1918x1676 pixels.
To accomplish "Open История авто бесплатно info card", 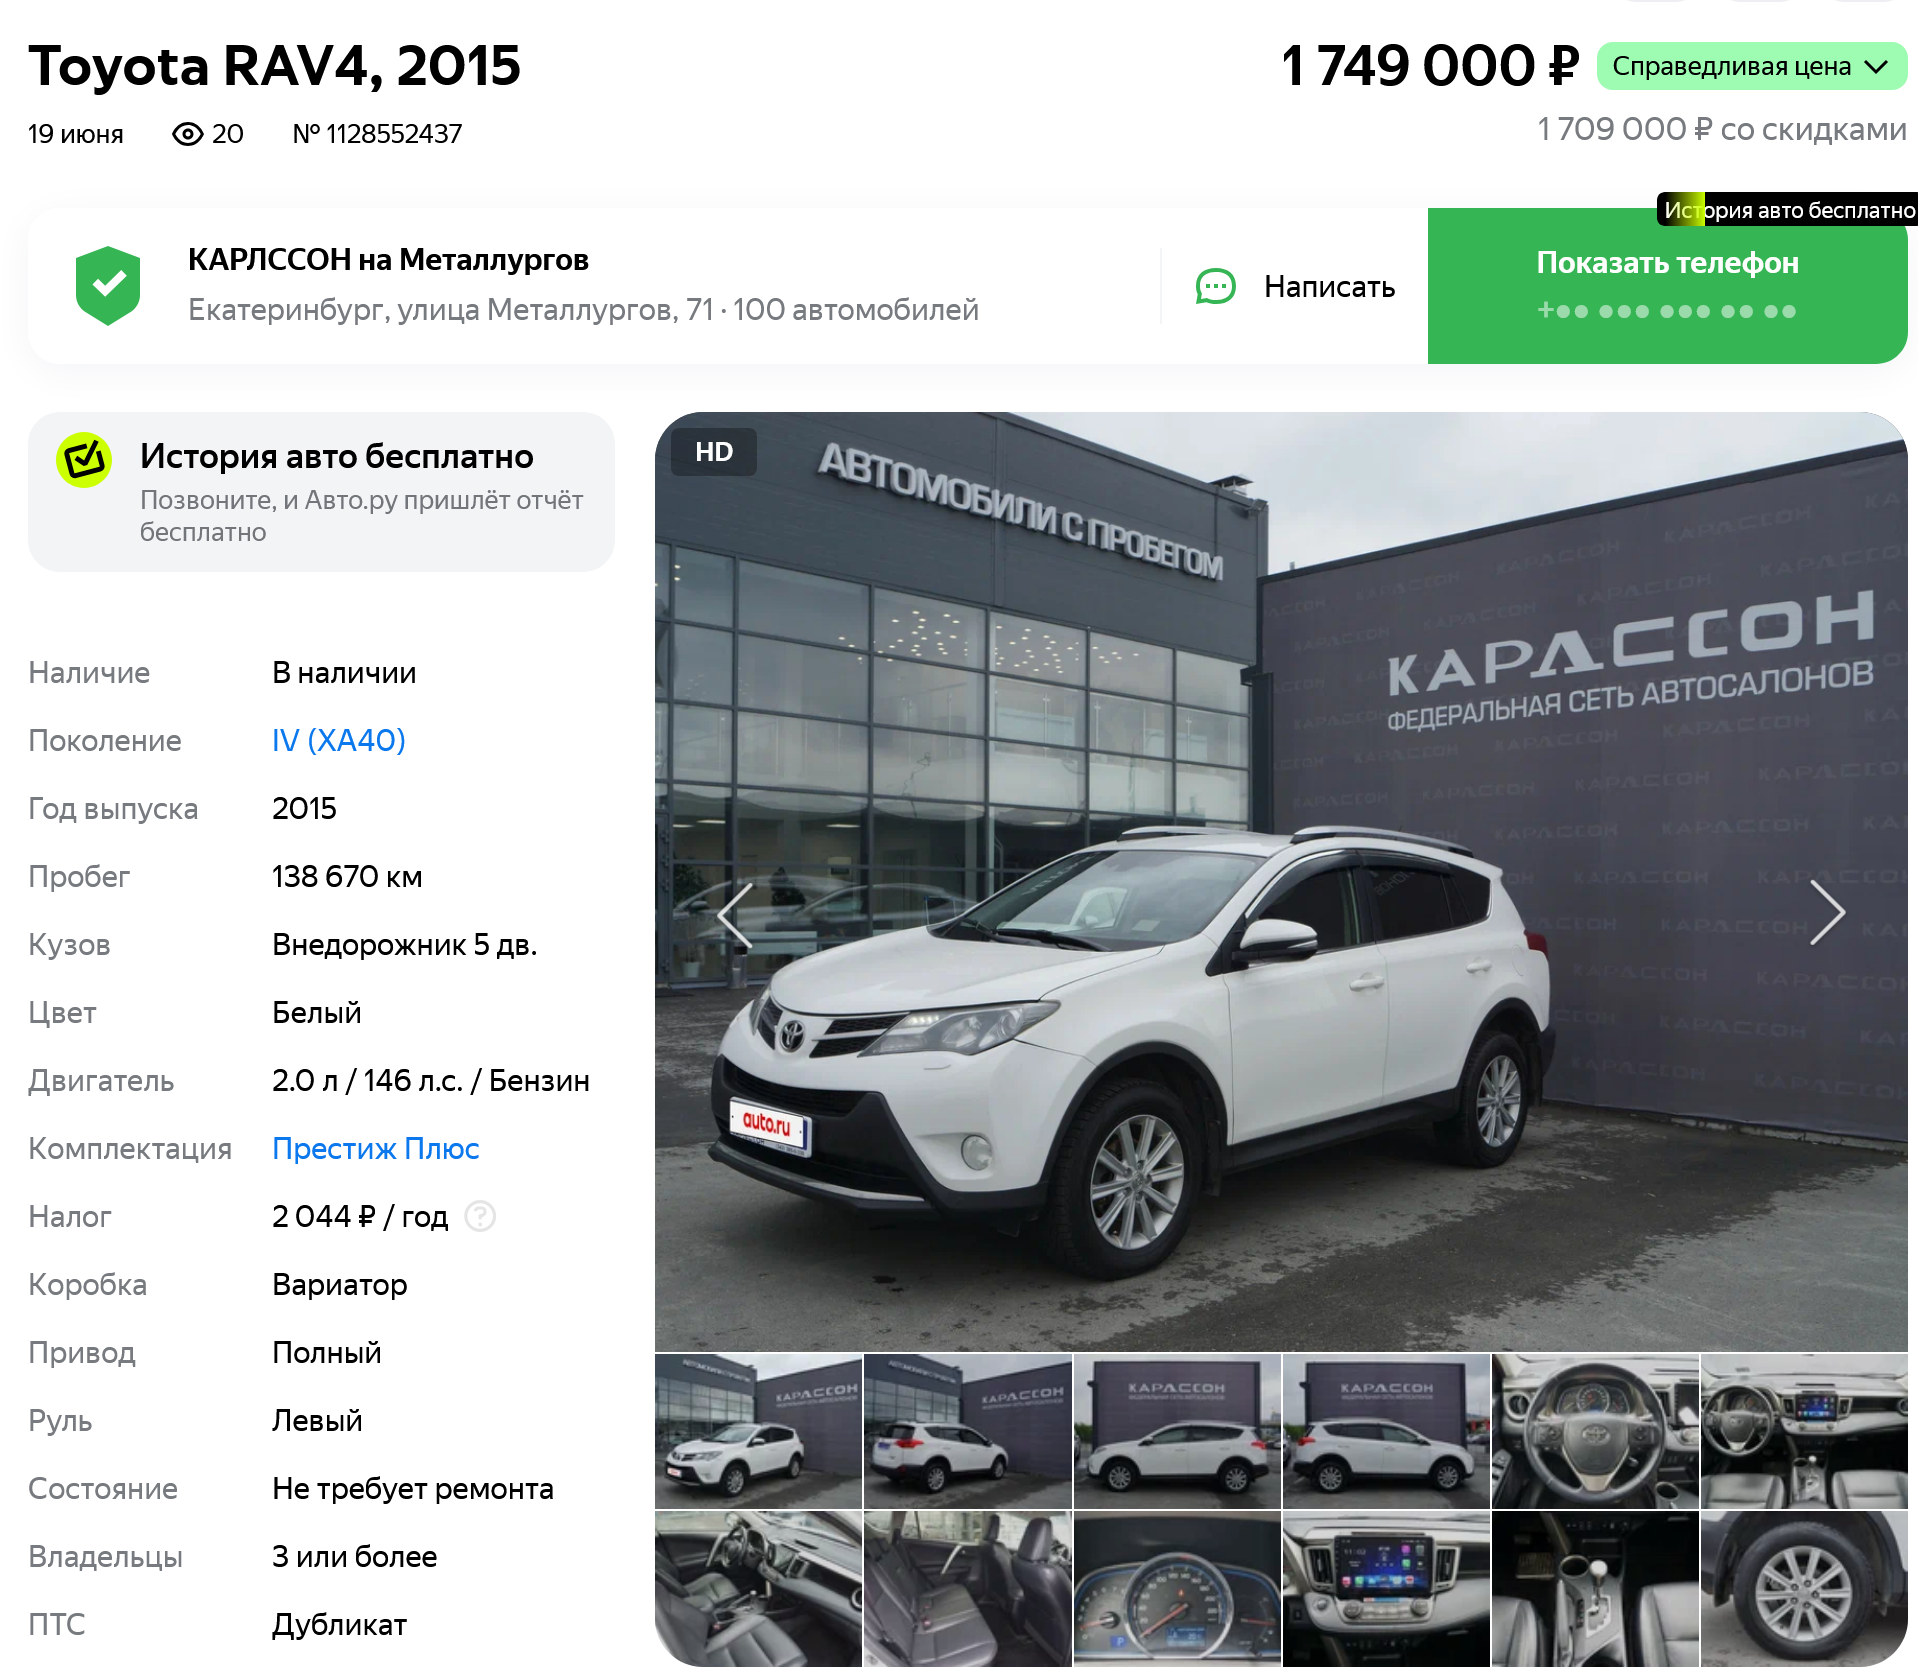I will click(x=321, y=492).
